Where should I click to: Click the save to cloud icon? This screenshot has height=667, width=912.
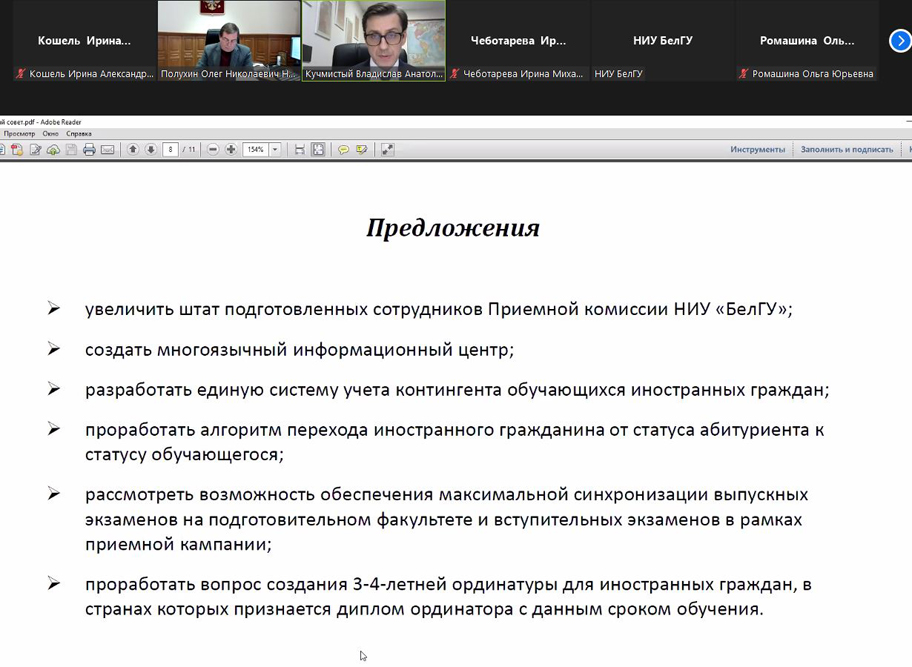(x=53, y=150)
